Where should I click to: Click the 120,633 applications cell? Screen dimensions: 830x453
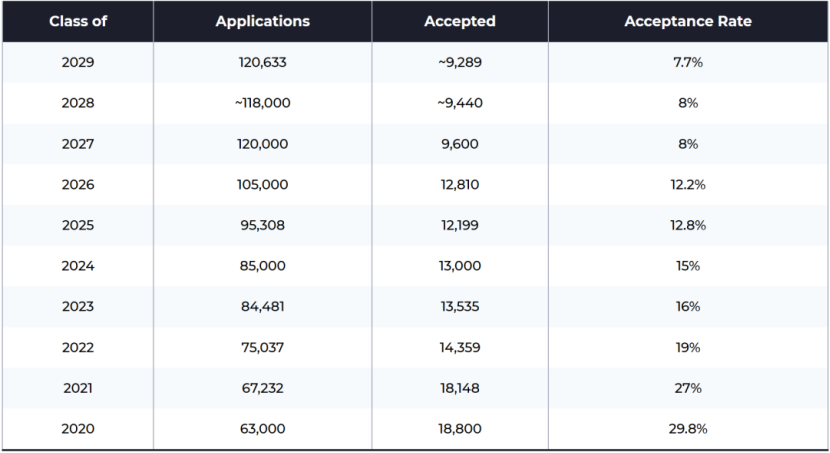click(x=262, y=62)
